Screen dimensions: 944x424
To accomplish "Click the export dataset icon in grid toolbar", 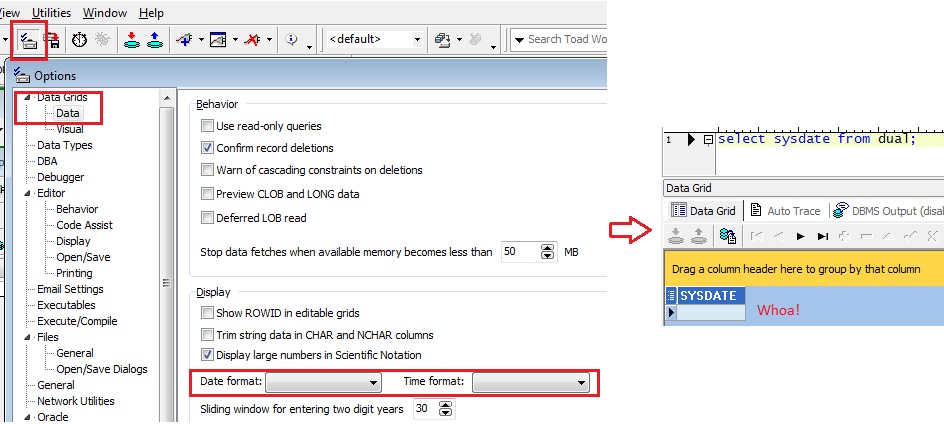I will (728, 236).
